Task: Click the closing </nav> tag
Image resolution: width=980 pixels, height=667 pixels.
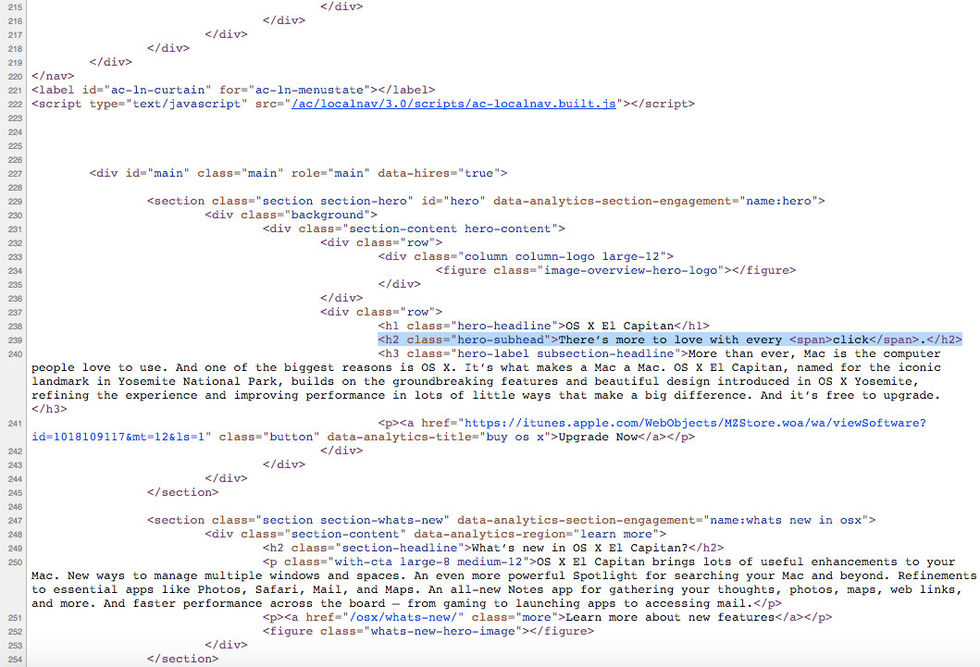Action: pyautogui.click(x=53, y=75)
